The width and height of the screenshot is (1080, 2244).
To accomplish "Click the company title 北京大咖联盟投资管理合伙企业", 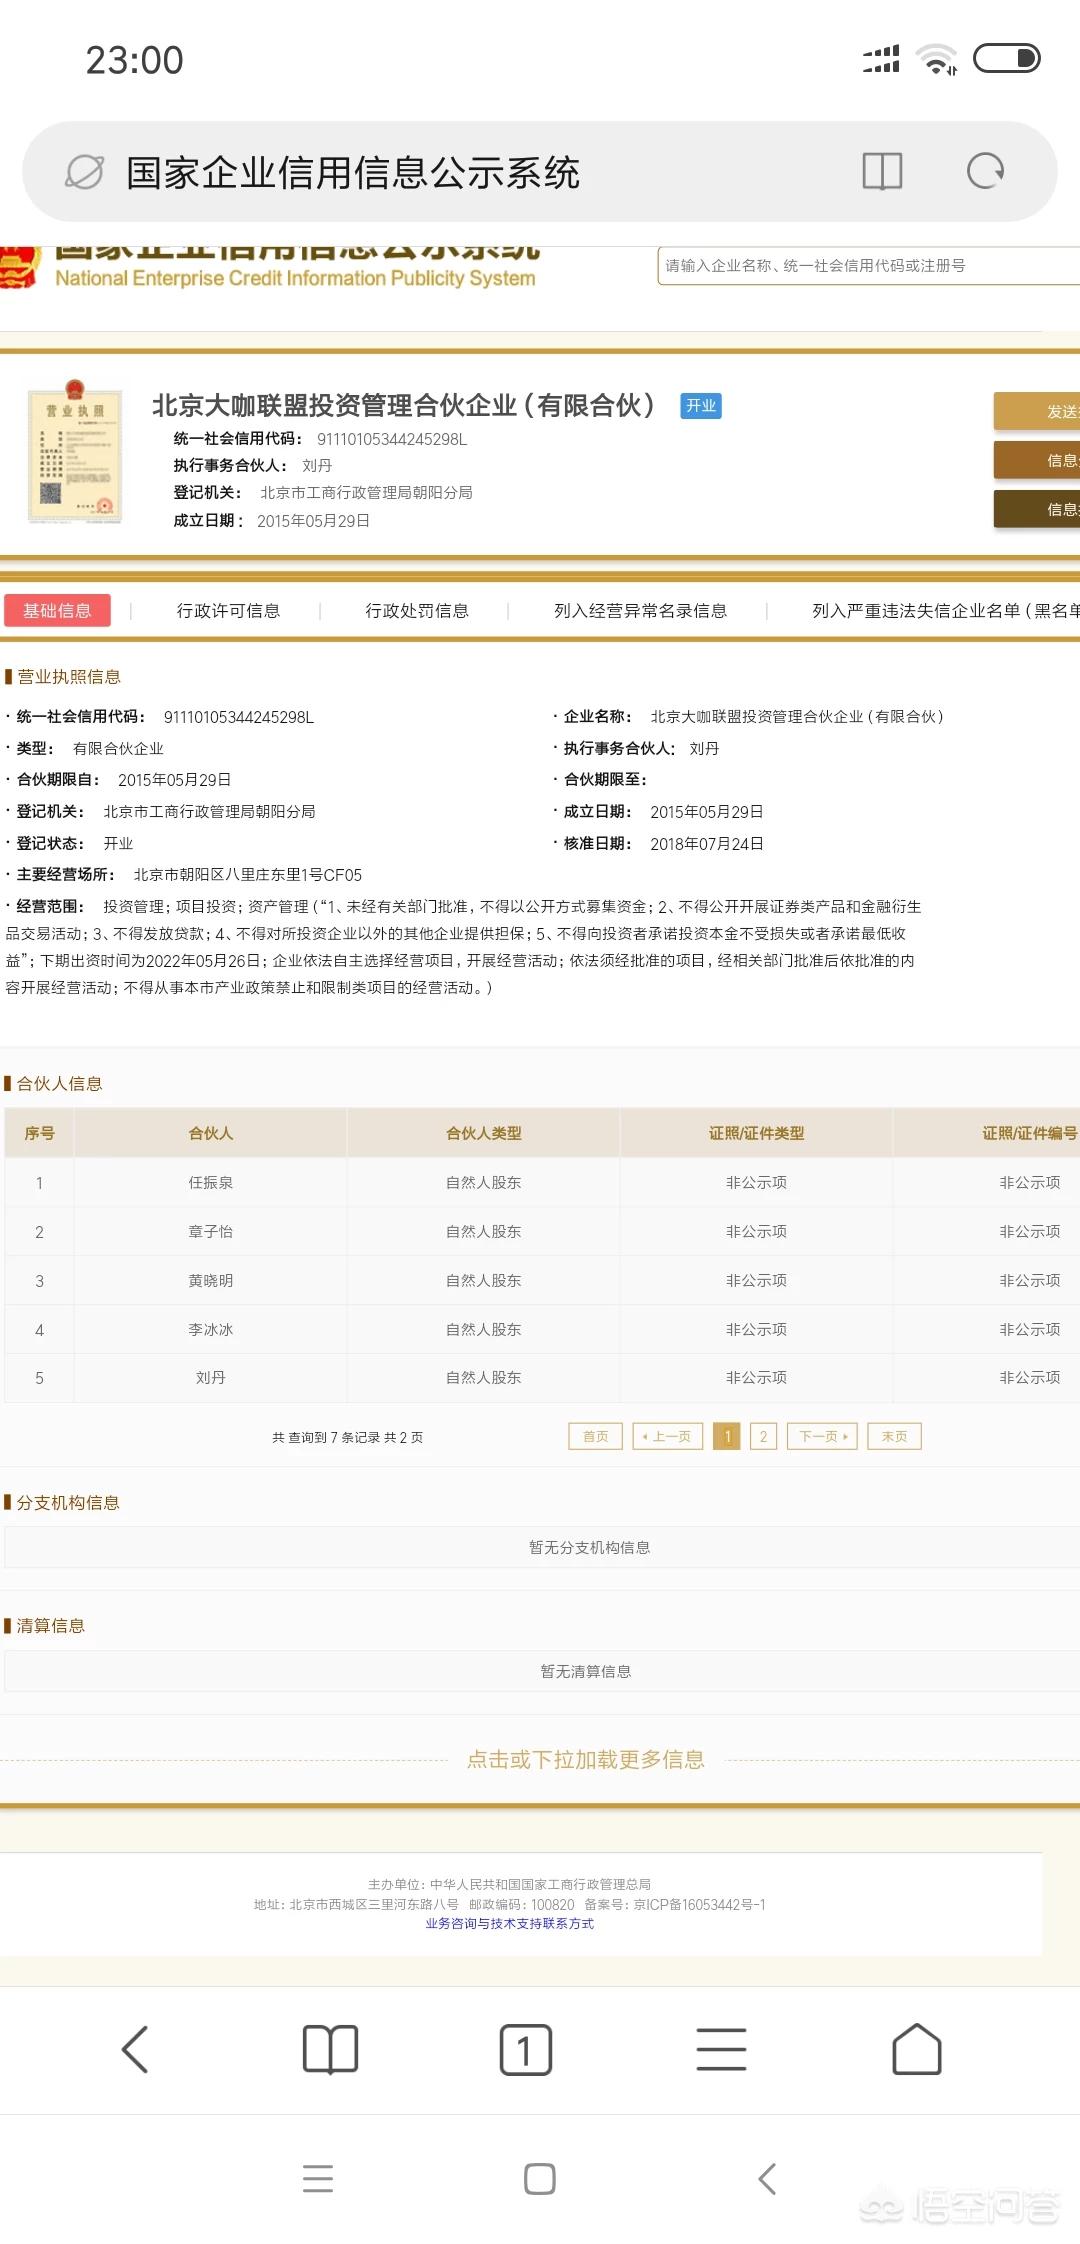I will (x=404, y=405).
